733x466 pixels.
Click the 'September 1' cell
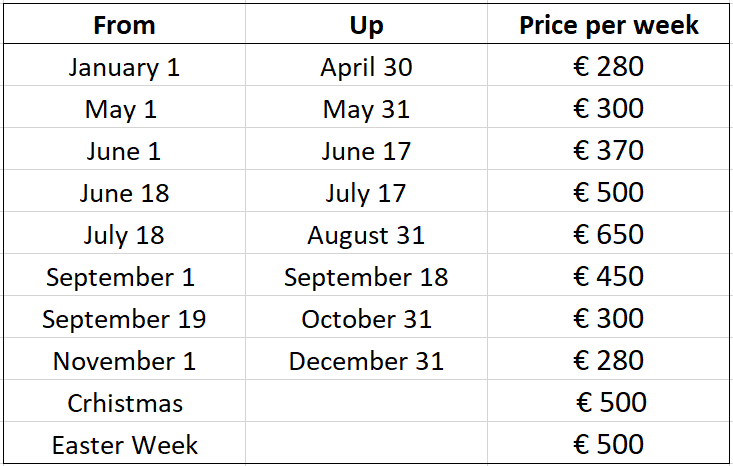click(124, 275)
